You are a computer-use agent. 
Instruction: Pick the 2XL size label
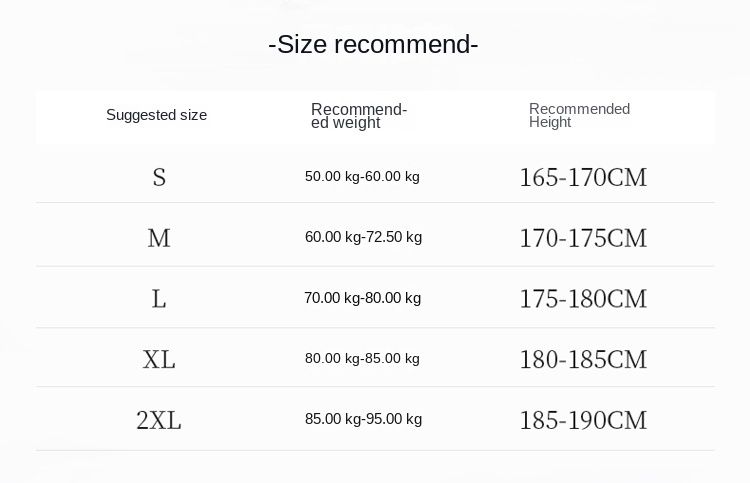[159, 420]
